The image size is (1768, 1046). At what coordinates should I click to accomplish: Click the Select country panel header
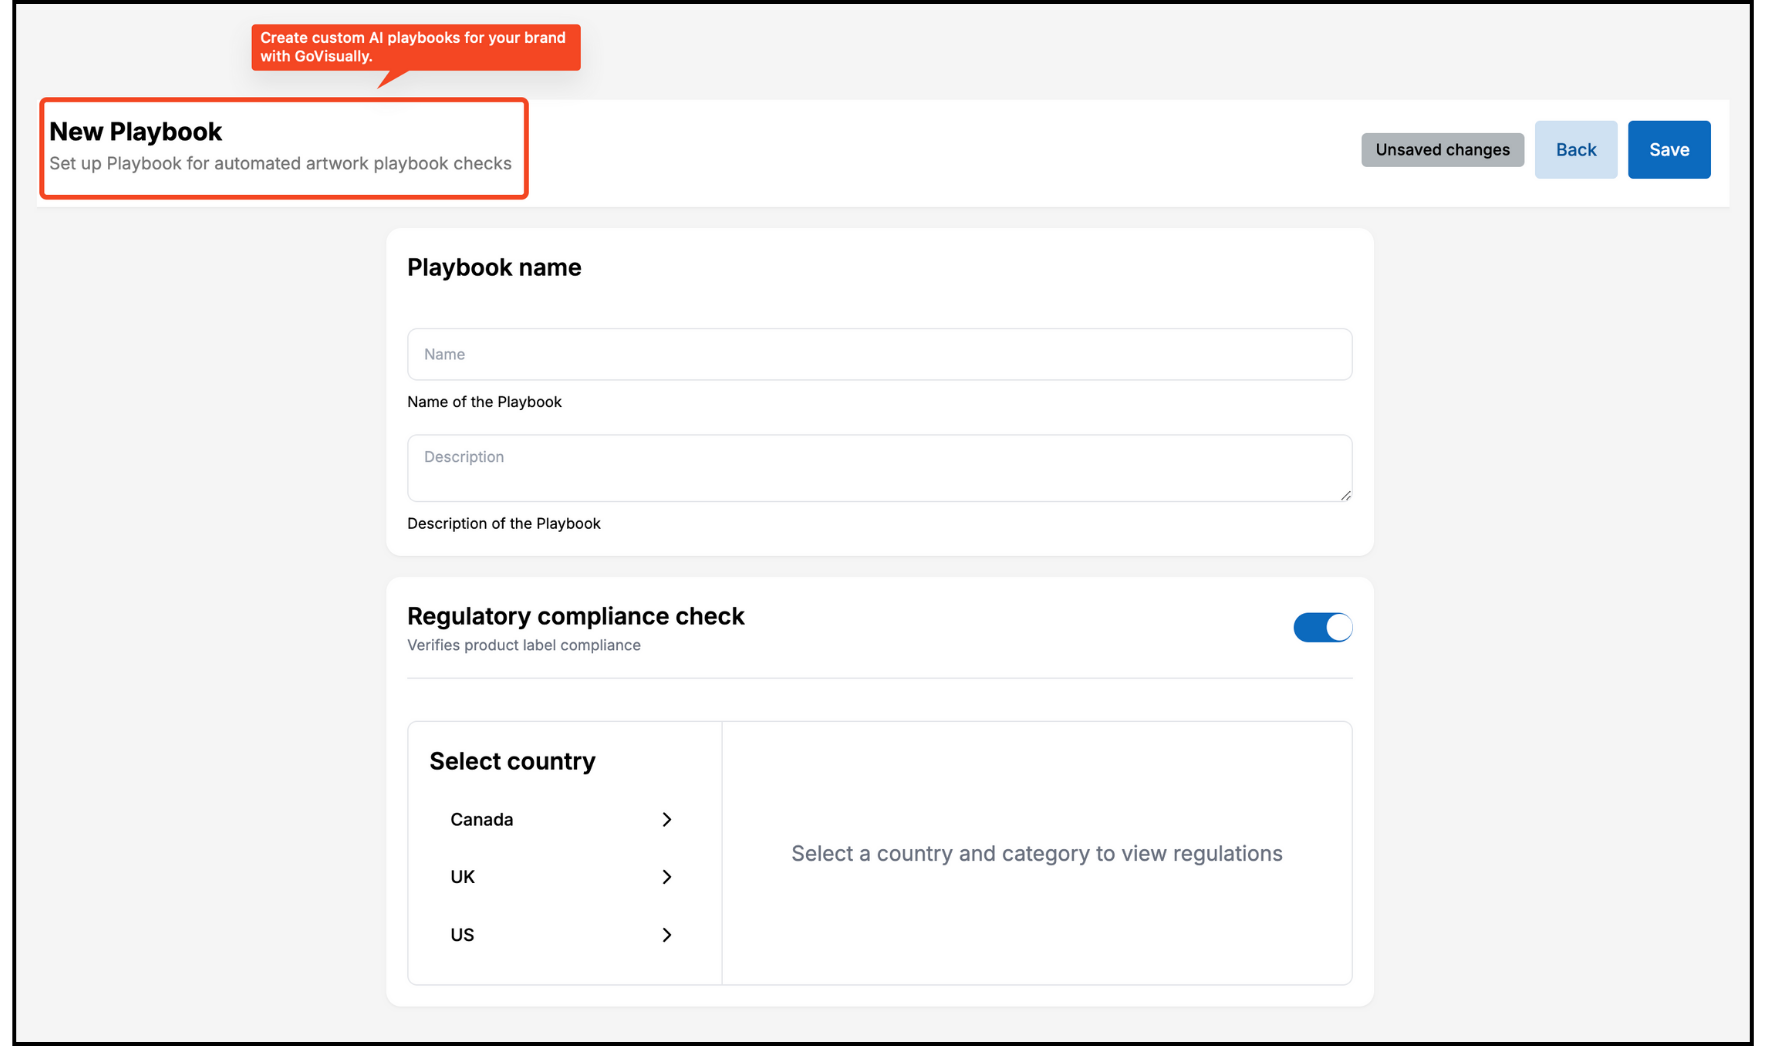pos(512,761)
